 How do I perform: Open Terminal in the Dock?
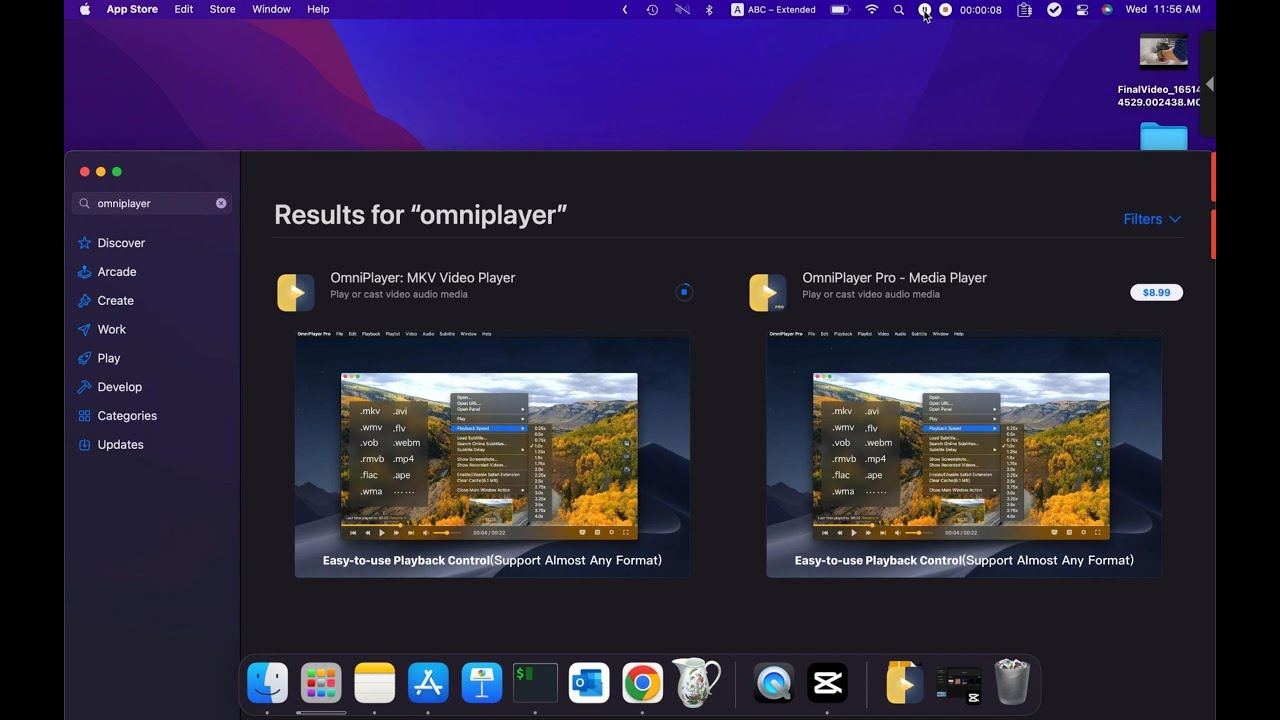535,684
